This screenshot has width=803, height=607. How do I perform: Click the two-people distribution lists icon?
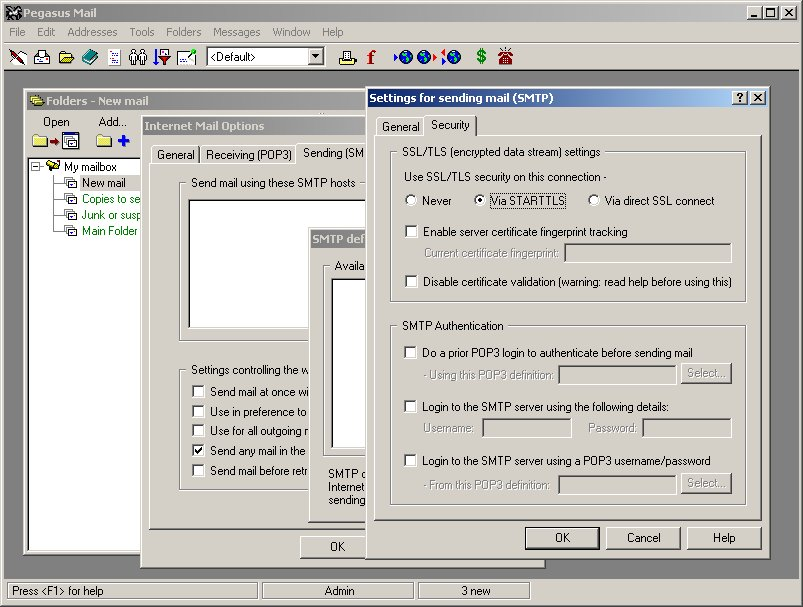coord(138,57)
